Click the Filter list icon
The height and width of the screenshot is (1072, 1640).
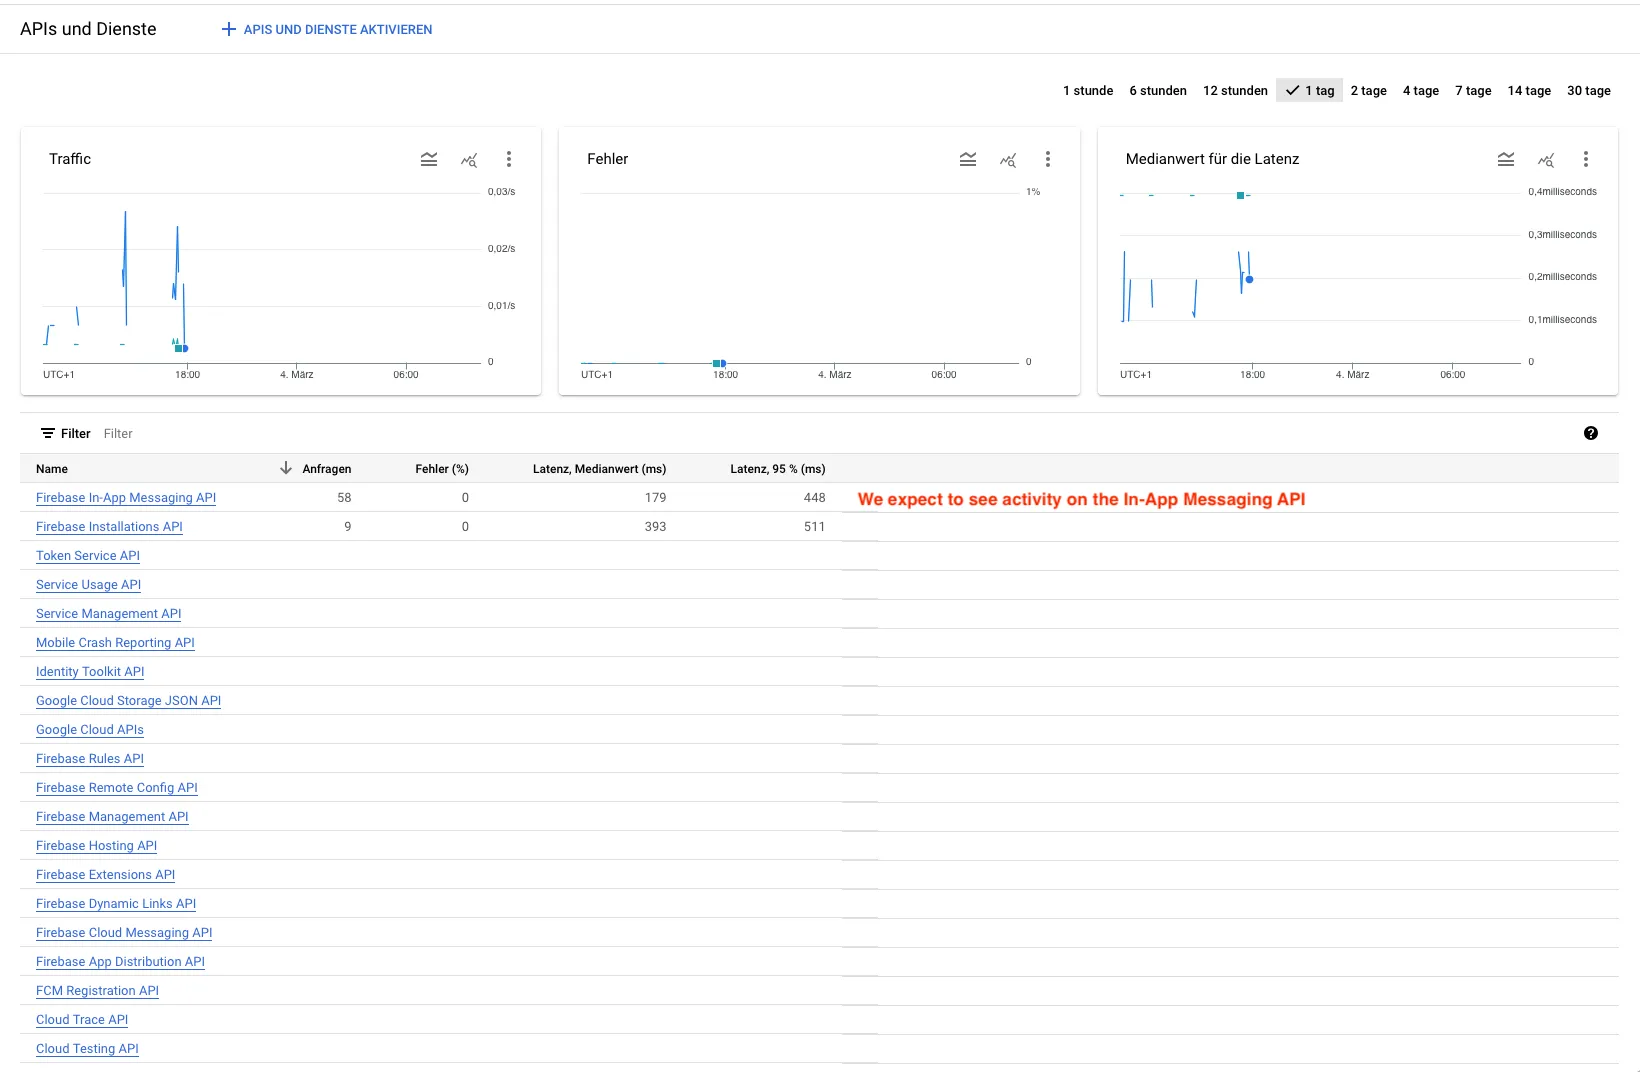pos(47,433)
